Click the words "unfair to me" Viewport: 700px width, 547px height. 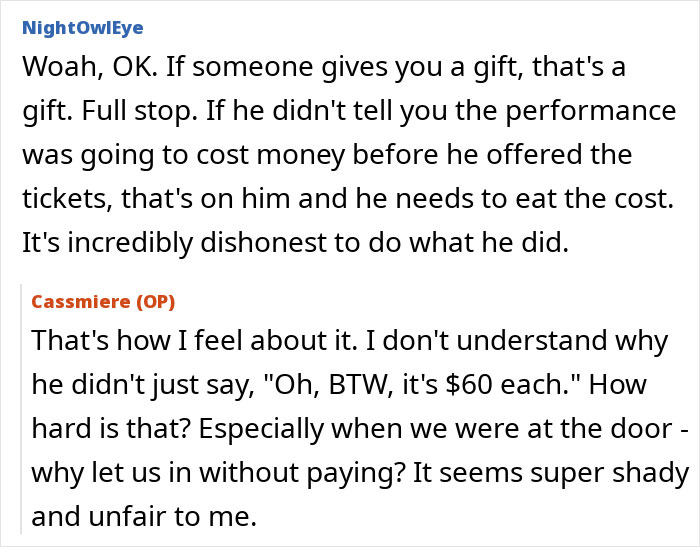coord(161,517)
